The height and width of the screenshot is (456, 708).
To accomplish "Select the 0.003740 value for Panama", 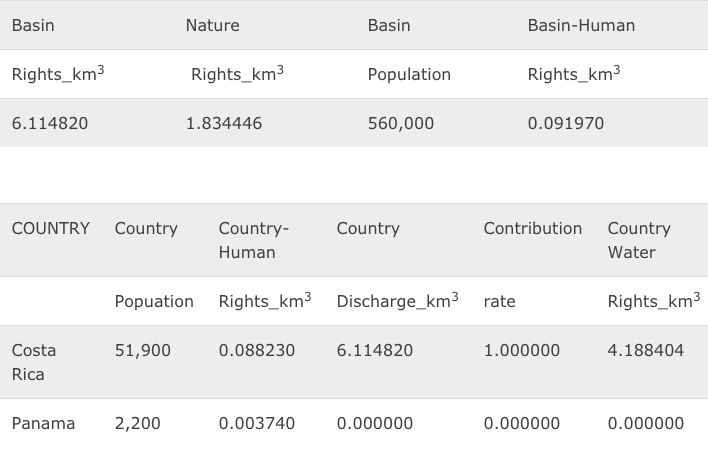I will click(x=257, y=423).
